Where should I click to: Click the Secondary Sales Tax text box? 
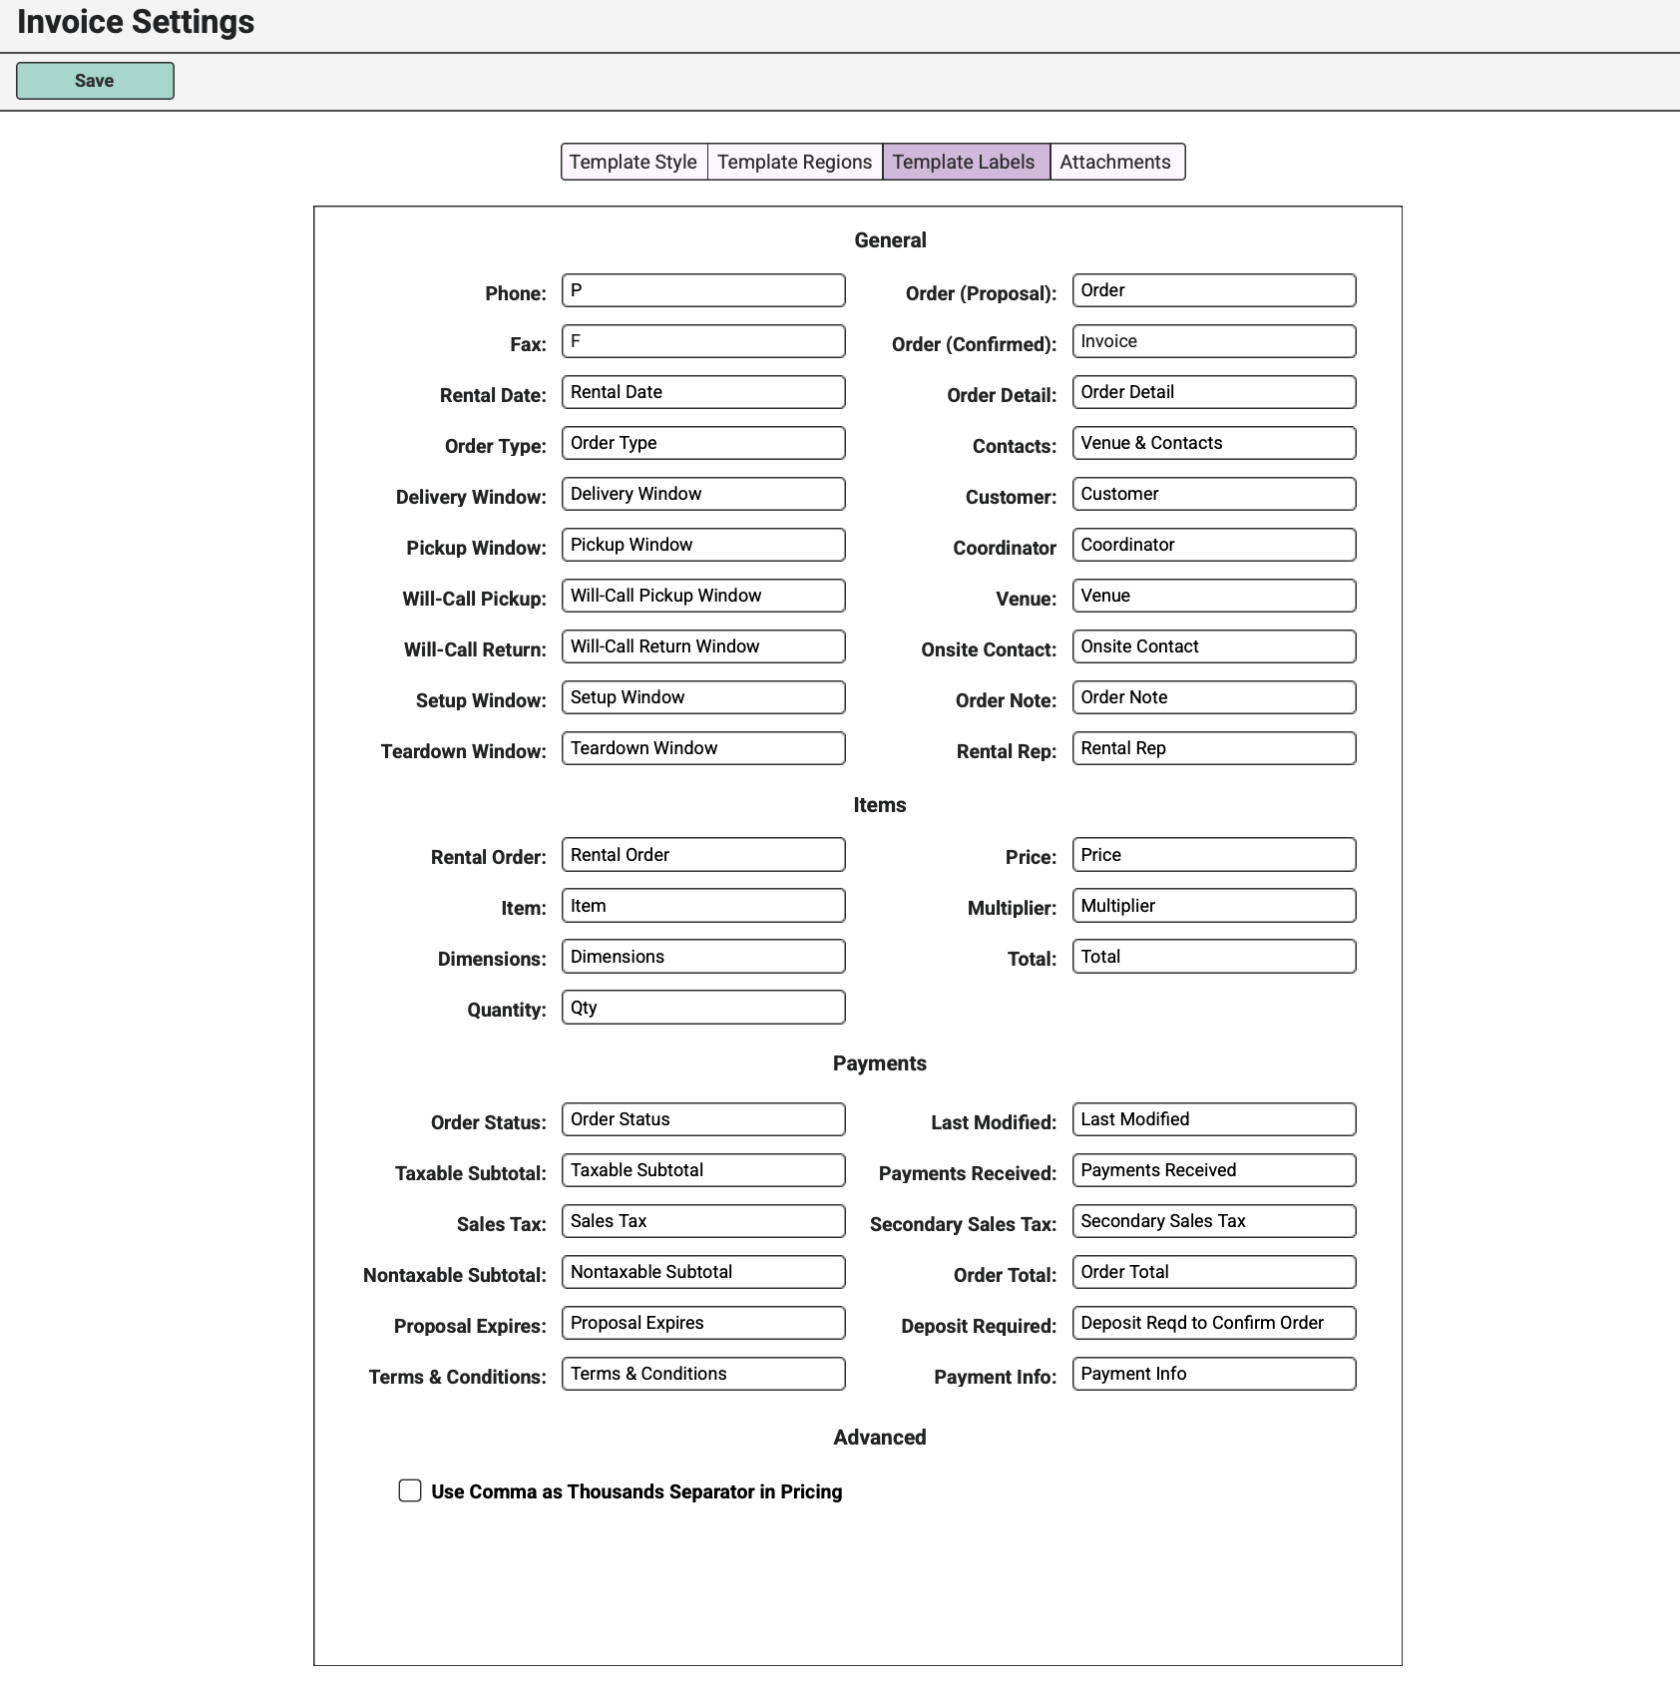click(1213, 1221)
